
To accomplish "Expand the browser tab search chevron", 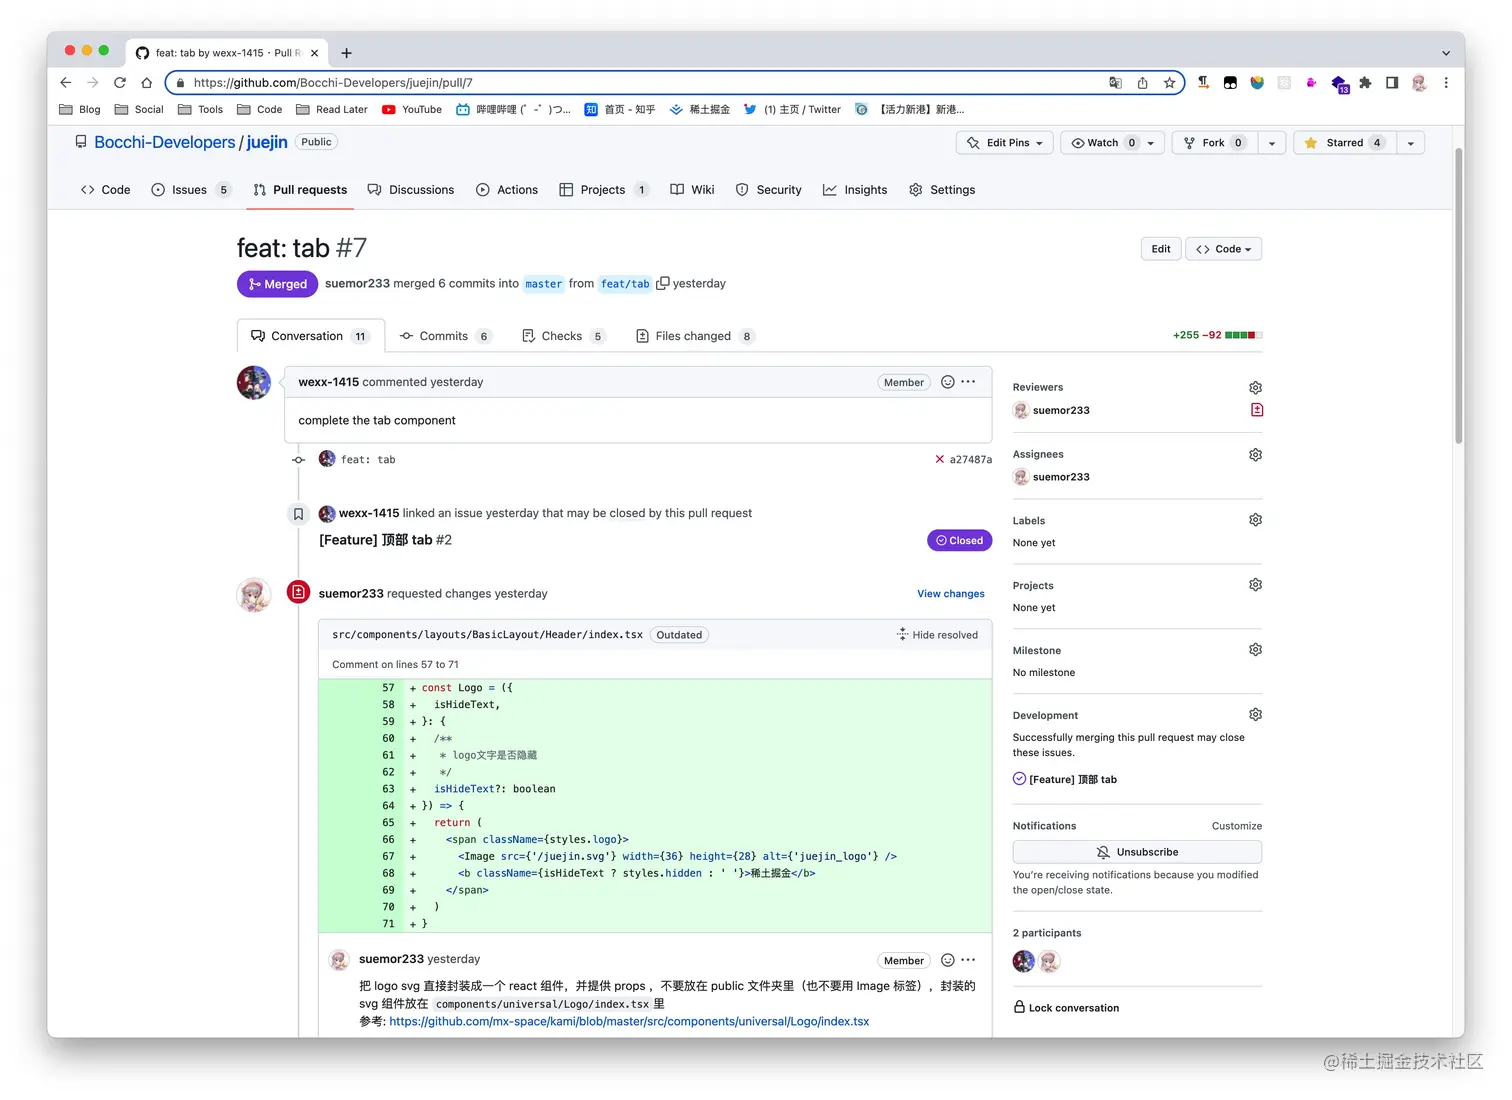I will tap(1446, 53).
